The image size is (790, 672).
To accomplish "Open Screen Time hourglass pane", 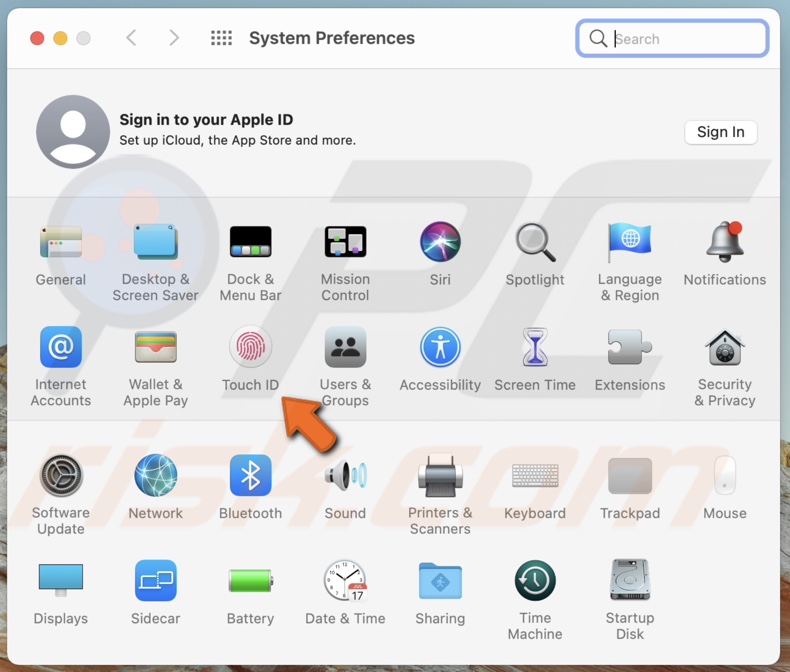I will point(535,347).
